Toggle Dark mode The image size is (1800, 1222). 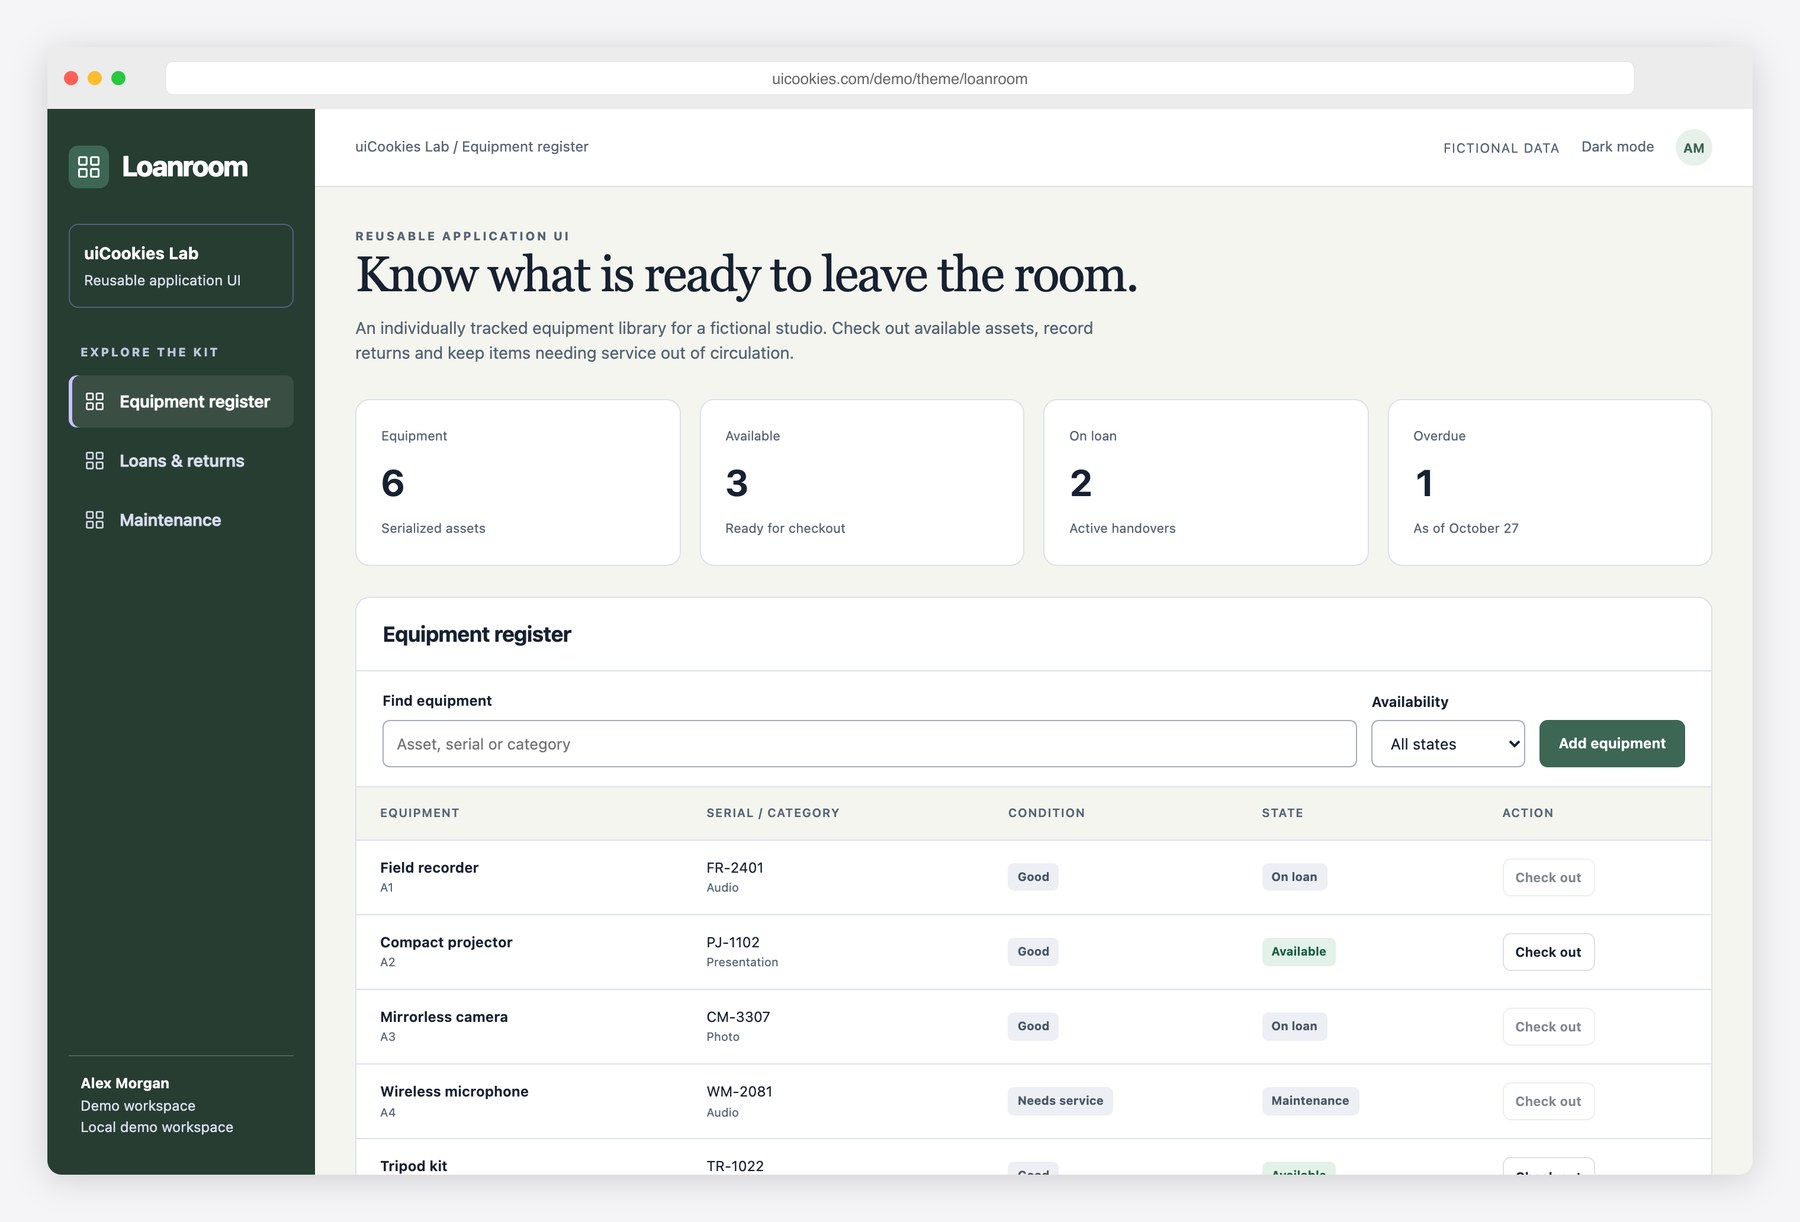(1617, 147)
